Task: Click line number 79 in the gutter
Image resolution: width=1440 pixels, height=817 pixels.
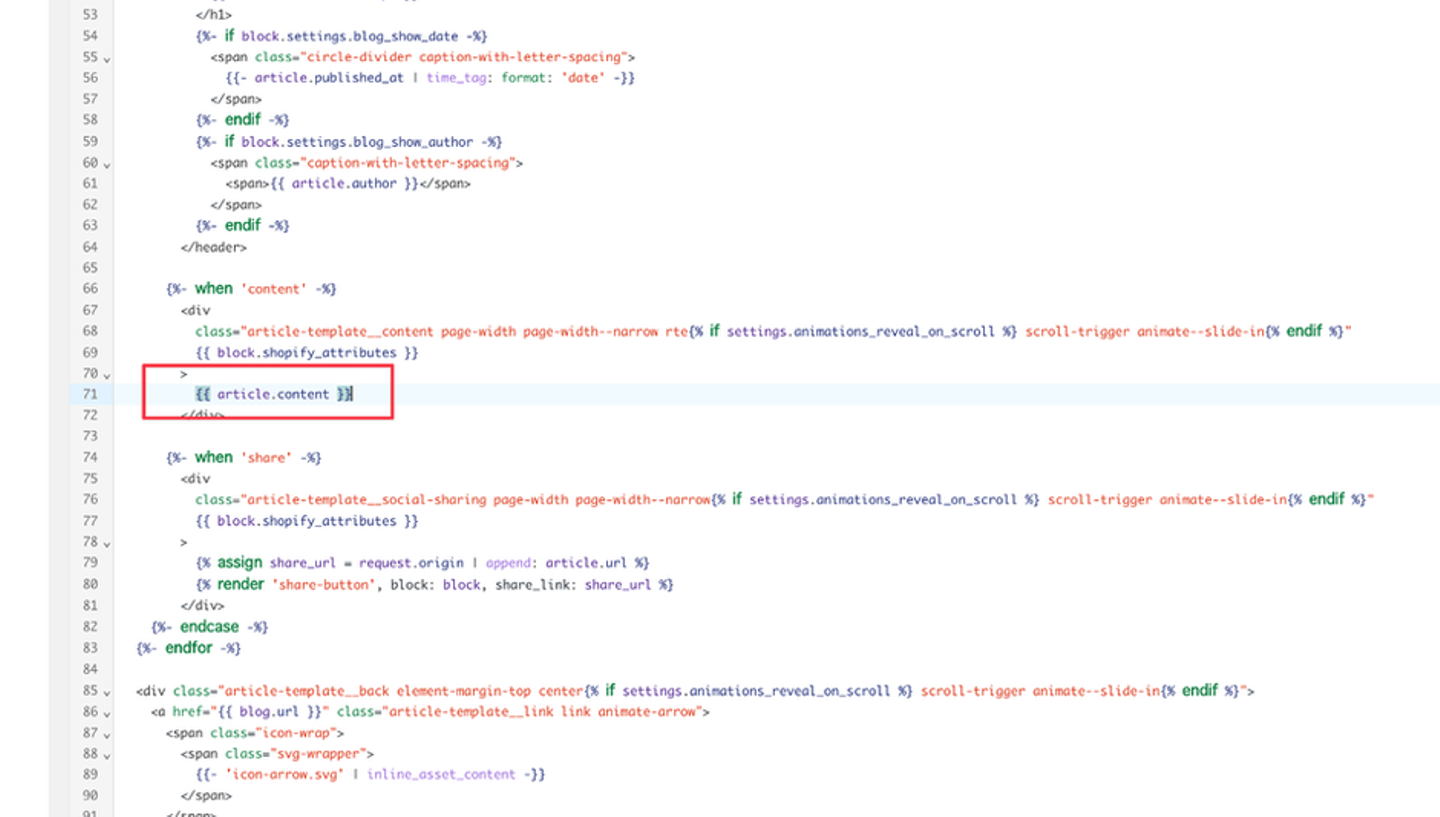Action: click(x=90, y=562)
